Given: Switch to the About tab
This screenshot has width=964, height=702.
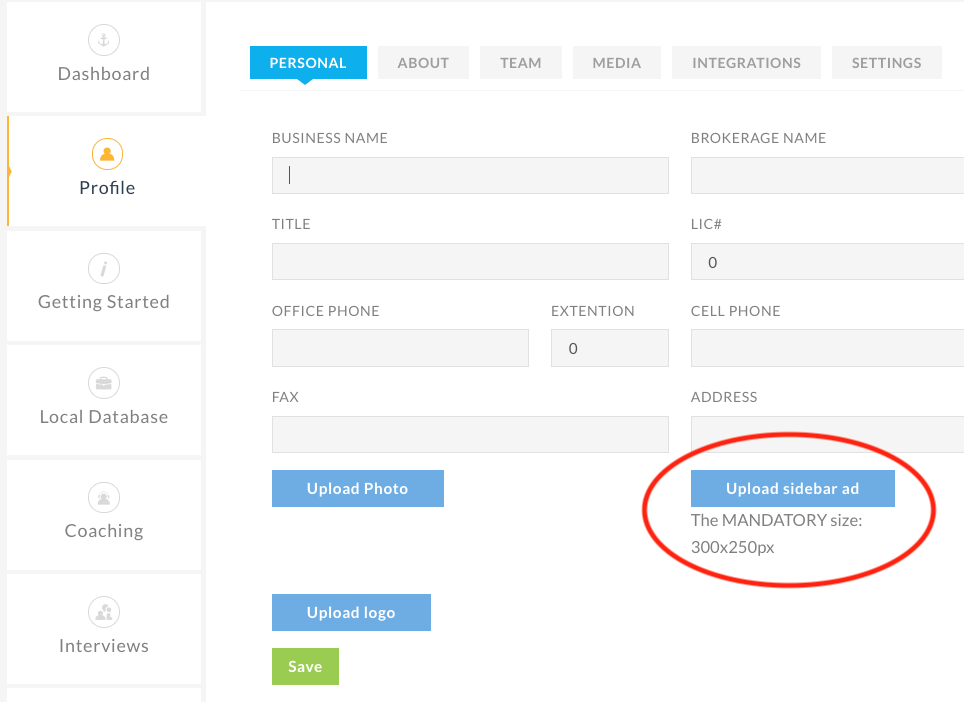Looking at the screenshot, I should pos(423,63).
